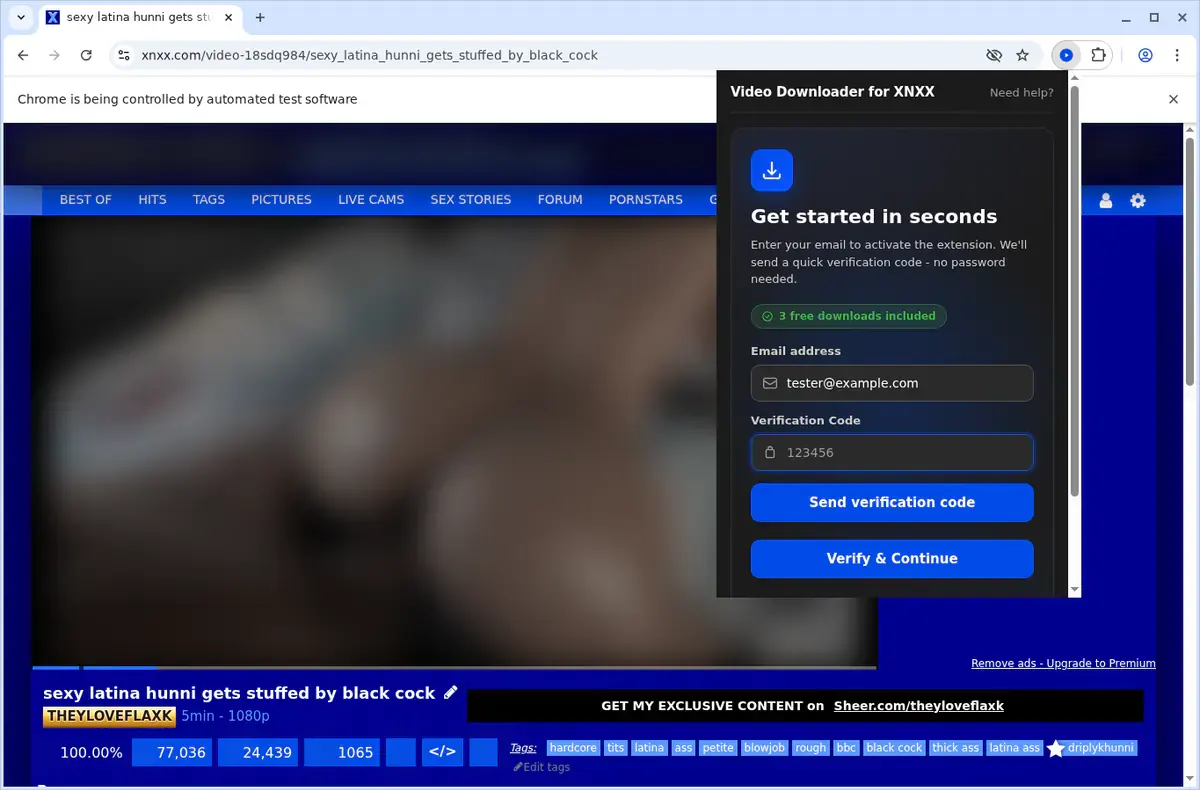
Task: Select the hardcore tag
Action: click(x=573, y=747)
